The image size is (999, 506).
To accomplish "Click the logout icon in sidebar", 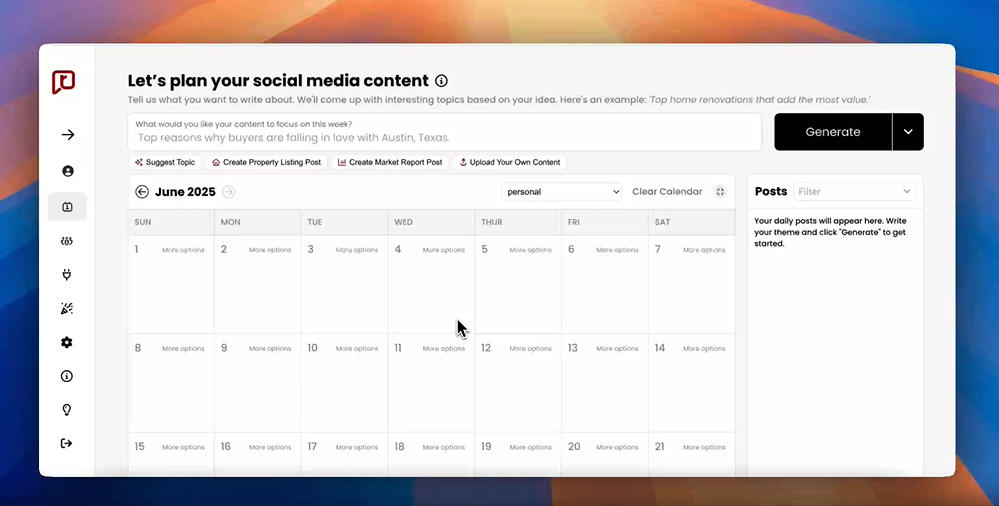I will (x=66, y=444).
